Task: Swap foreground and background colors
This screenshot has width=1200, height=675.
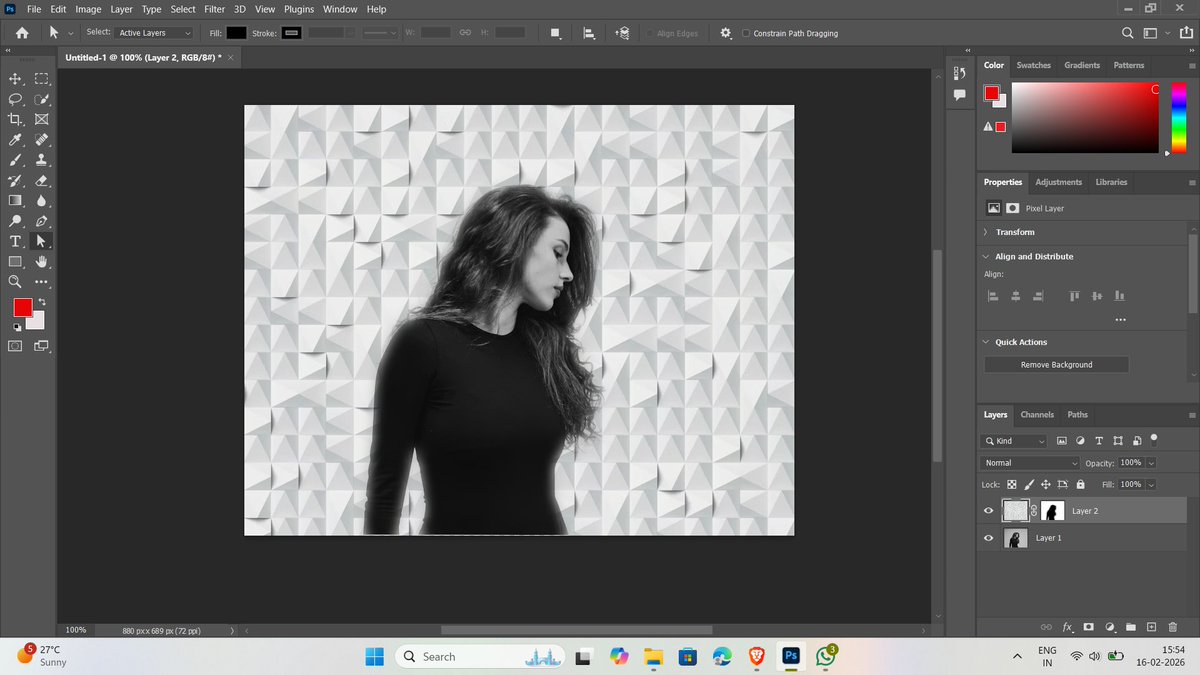Action: pyautogui.click(x=42, y=301)
